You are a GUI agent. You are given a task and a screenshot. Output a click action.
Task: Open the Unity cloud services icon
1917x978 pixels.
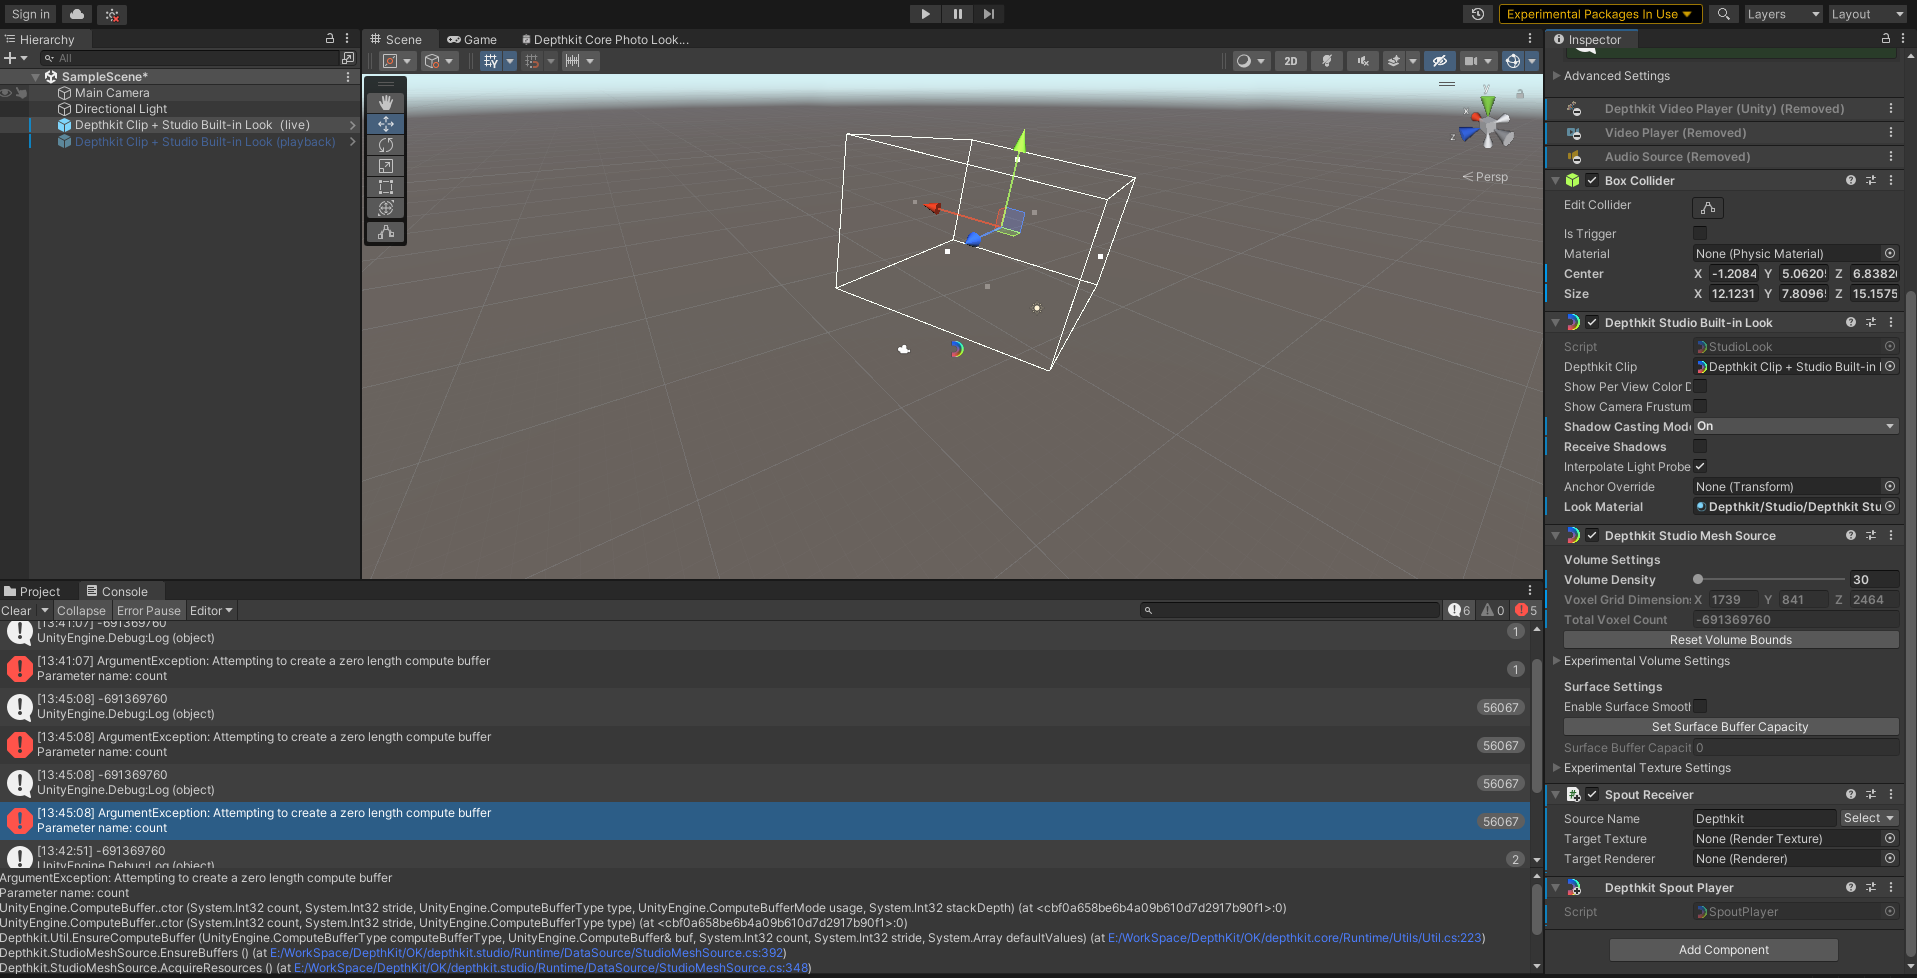point(77,14)
